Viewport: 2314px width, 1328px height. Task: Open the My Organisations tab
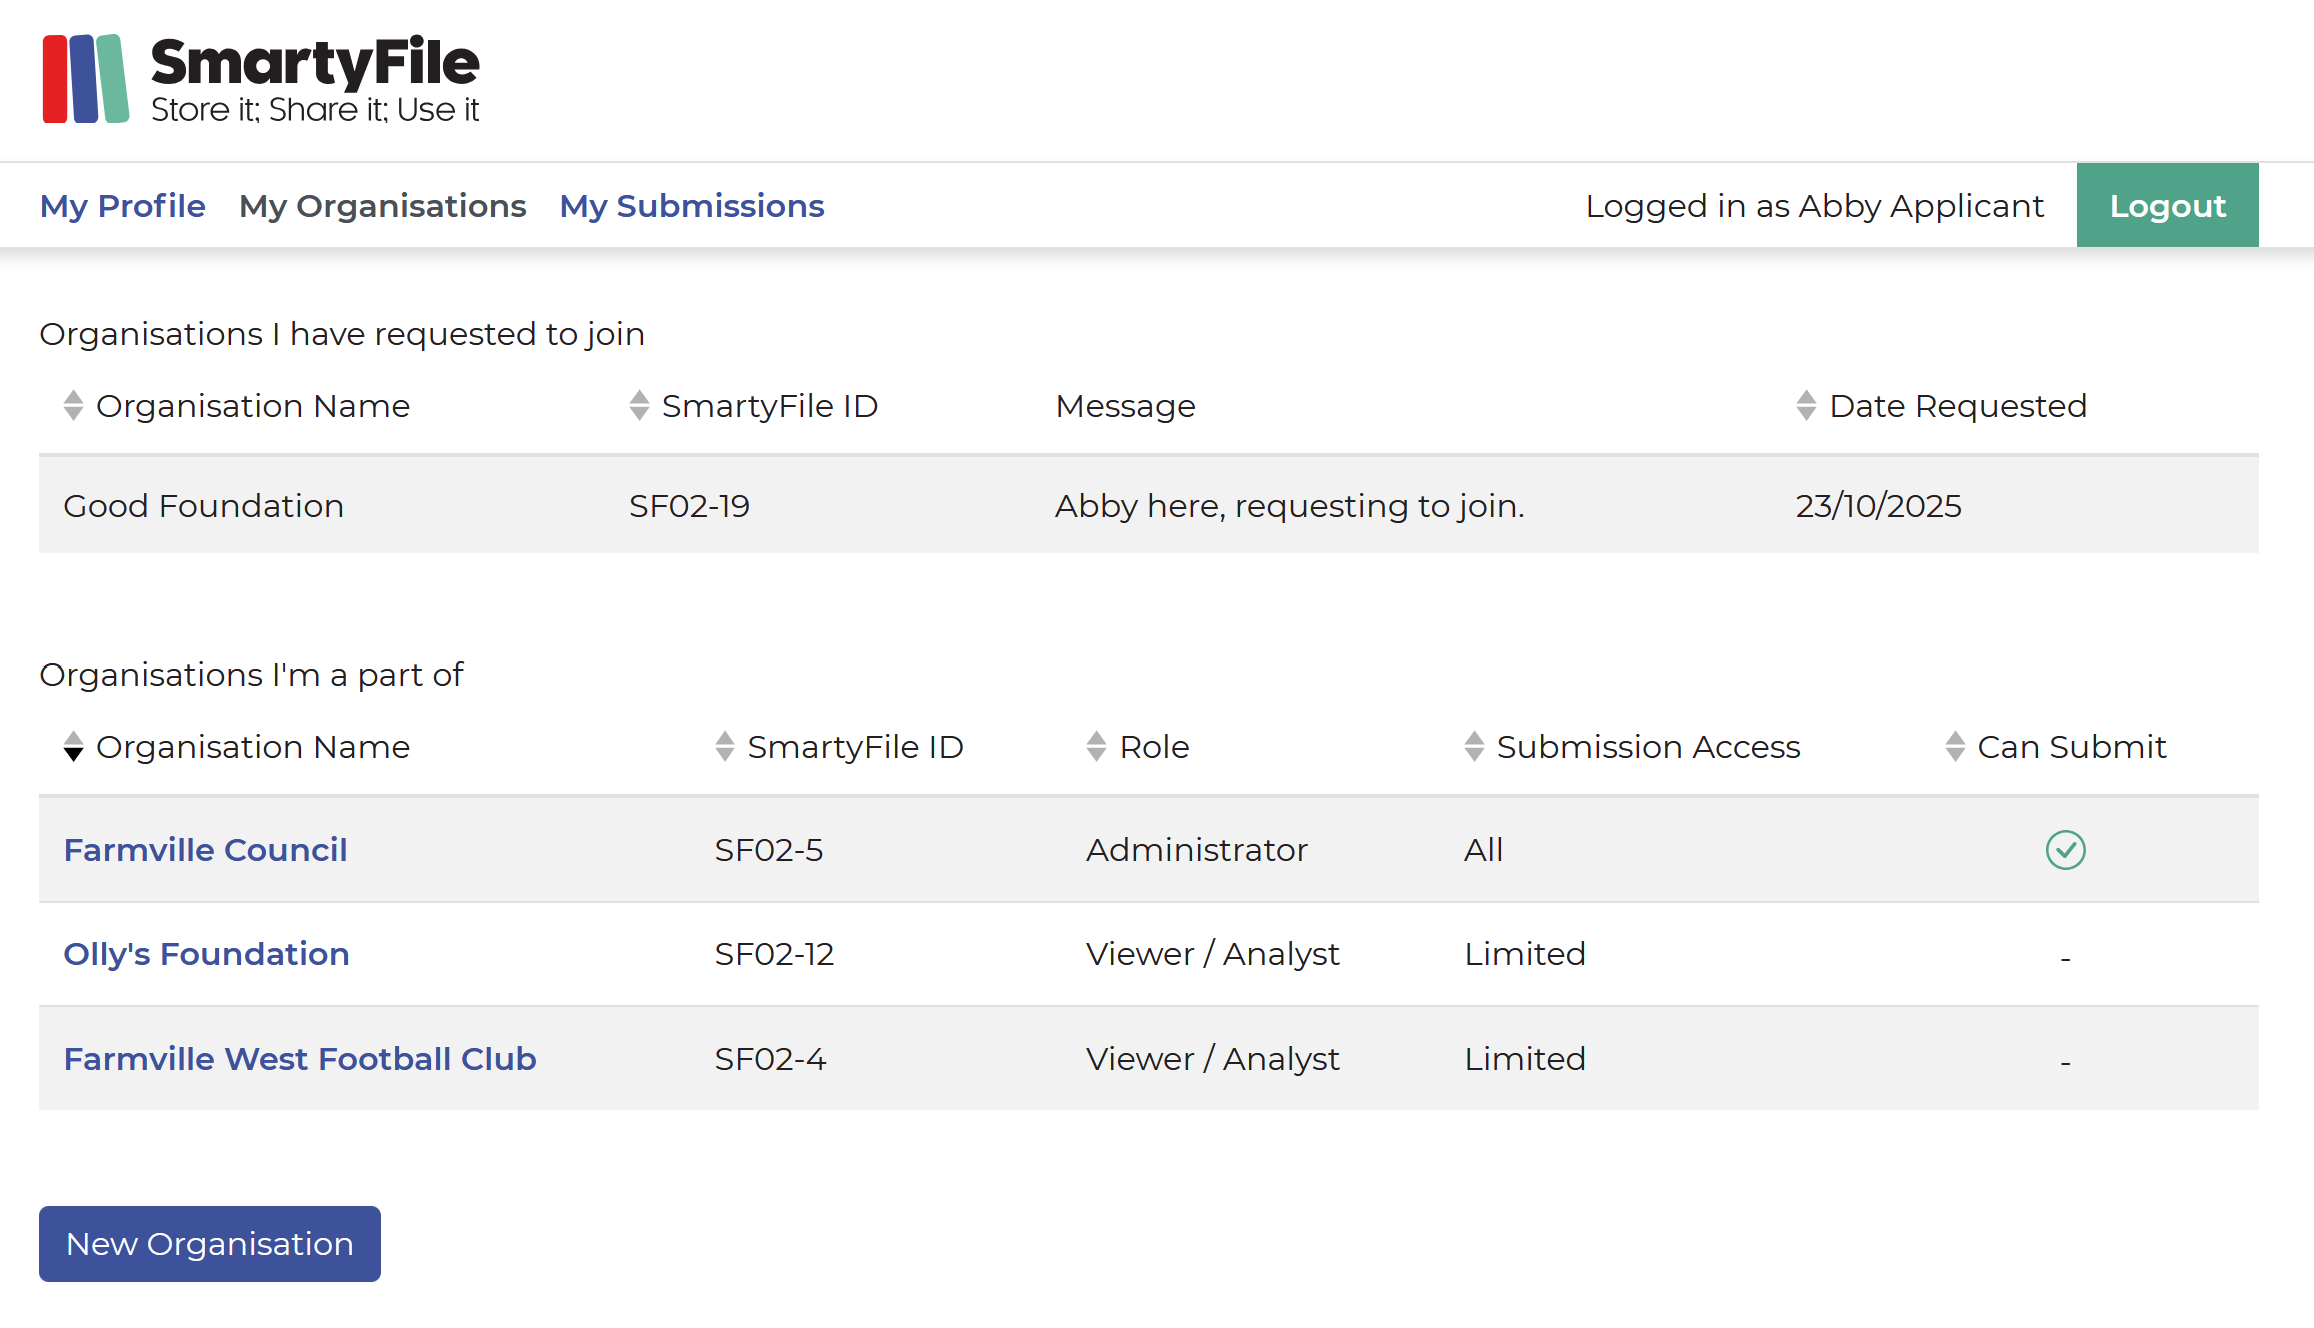(x=382, y=206)
